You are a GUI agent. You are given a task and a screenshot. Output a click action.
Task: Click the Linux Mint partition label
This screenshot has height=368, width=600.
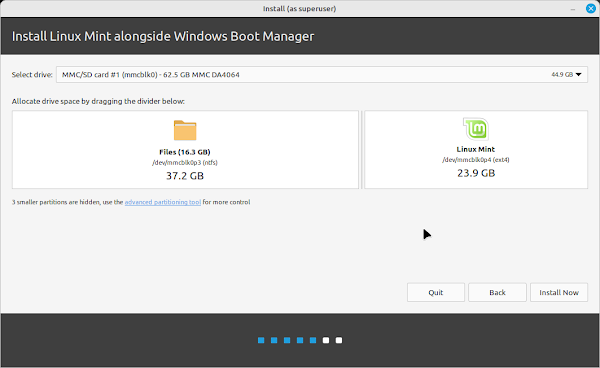[x=476, y=149]
